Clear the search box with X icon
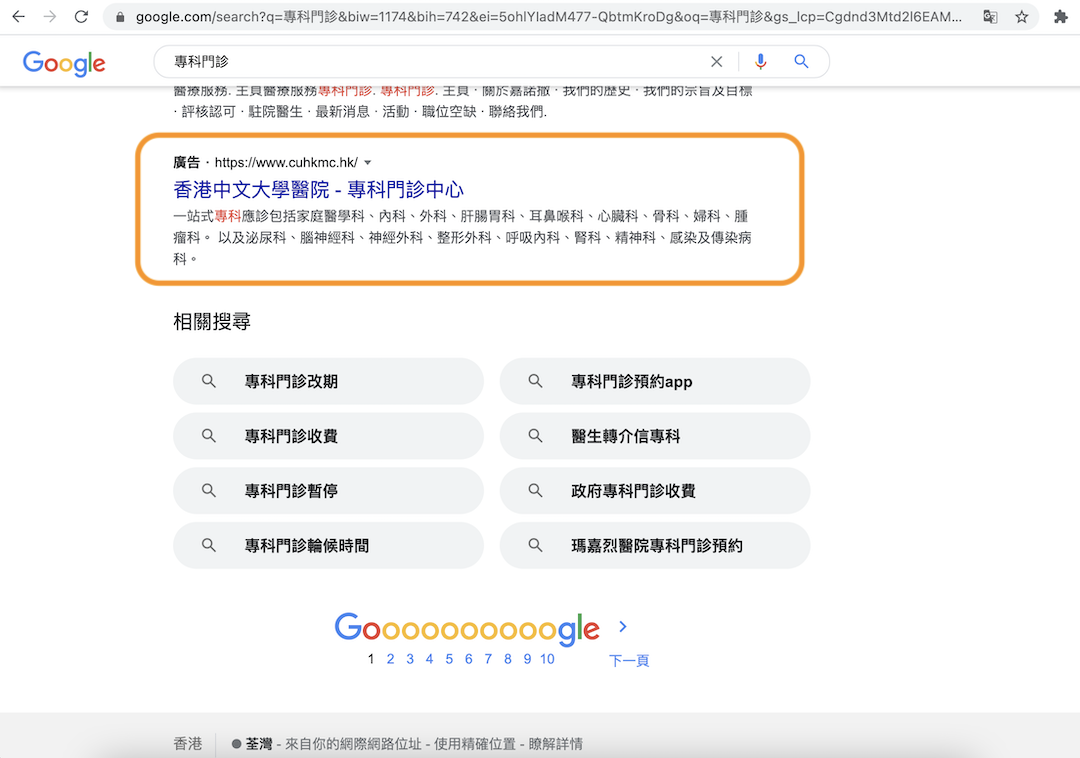Viewport: 1080px width, 758px height. [x=716, y=62]
